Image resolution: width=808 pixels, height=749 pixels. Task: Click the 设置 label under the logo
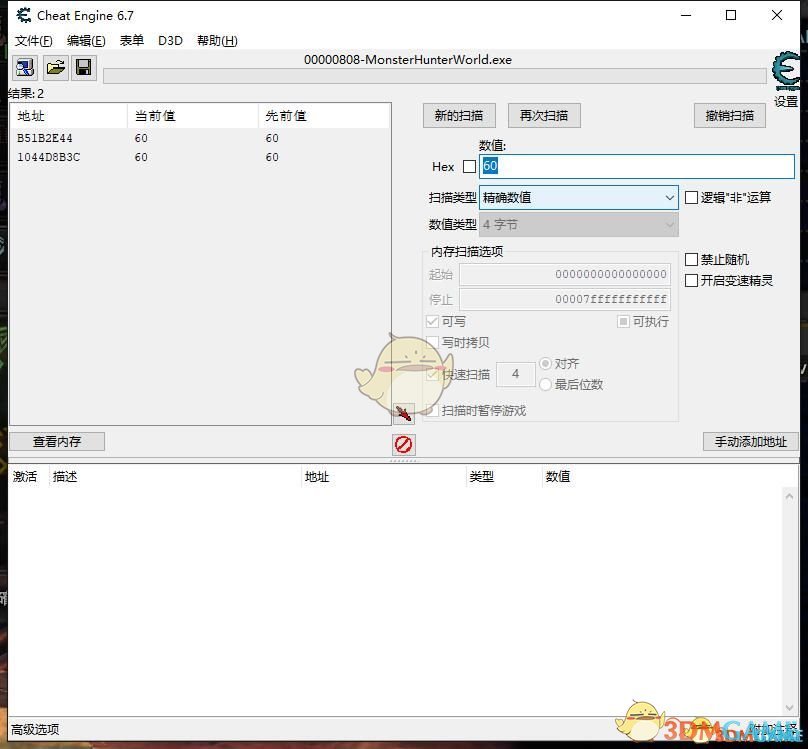[786, 101]
